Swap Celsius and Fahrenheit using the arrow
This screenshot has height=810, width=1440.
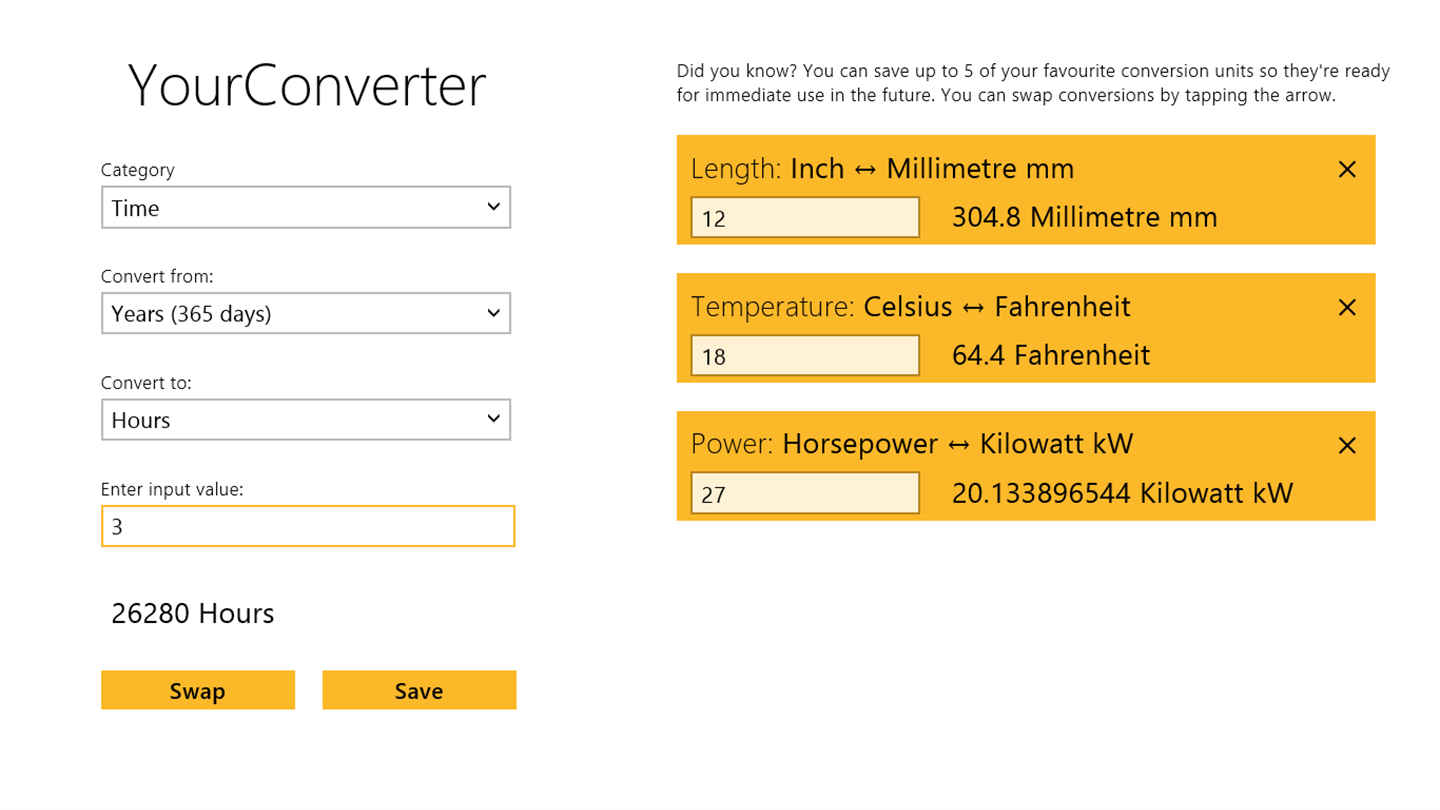point(973,308)
